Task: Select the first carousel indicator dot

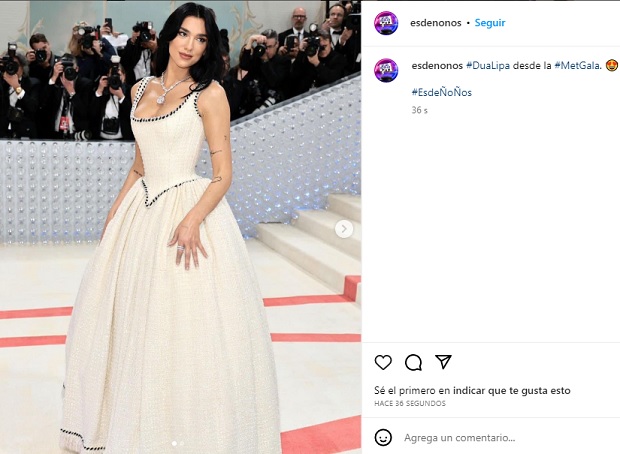Action: 174,444
